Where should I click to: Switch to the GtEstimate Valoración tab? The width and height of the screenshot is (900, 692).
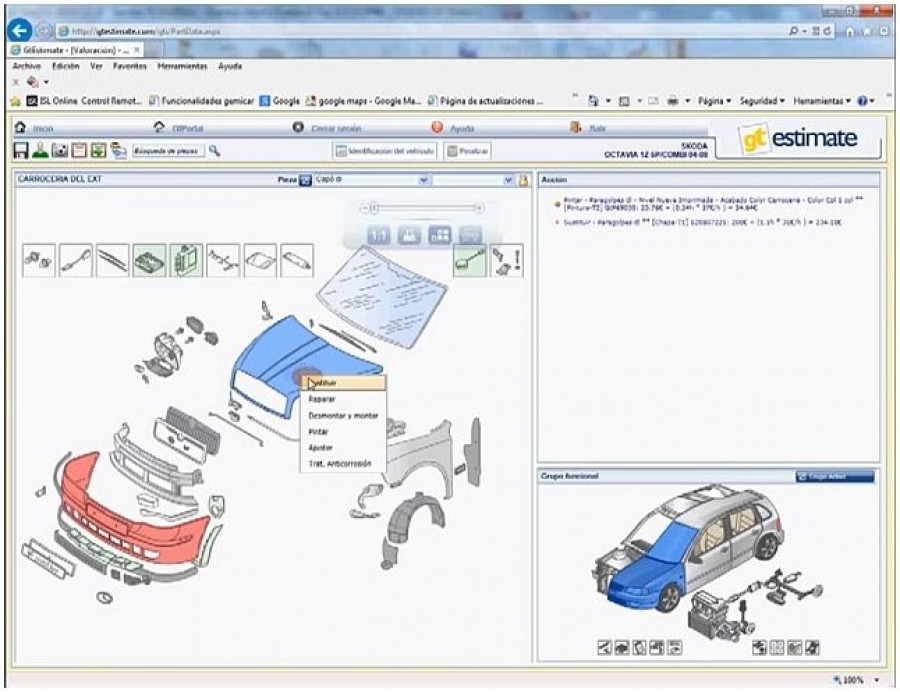[x=76, y=50]
